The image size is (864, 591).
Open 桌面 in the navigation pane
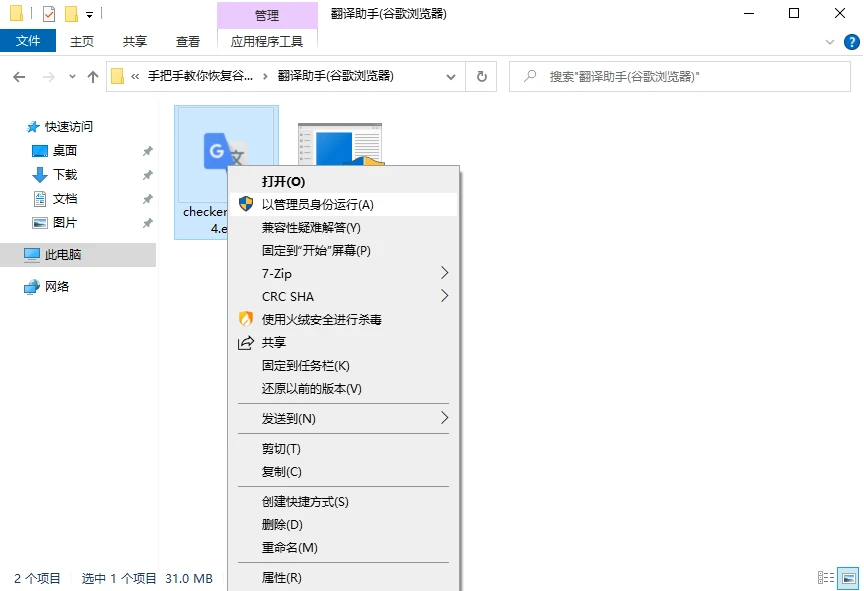click(x=64, y=150)
